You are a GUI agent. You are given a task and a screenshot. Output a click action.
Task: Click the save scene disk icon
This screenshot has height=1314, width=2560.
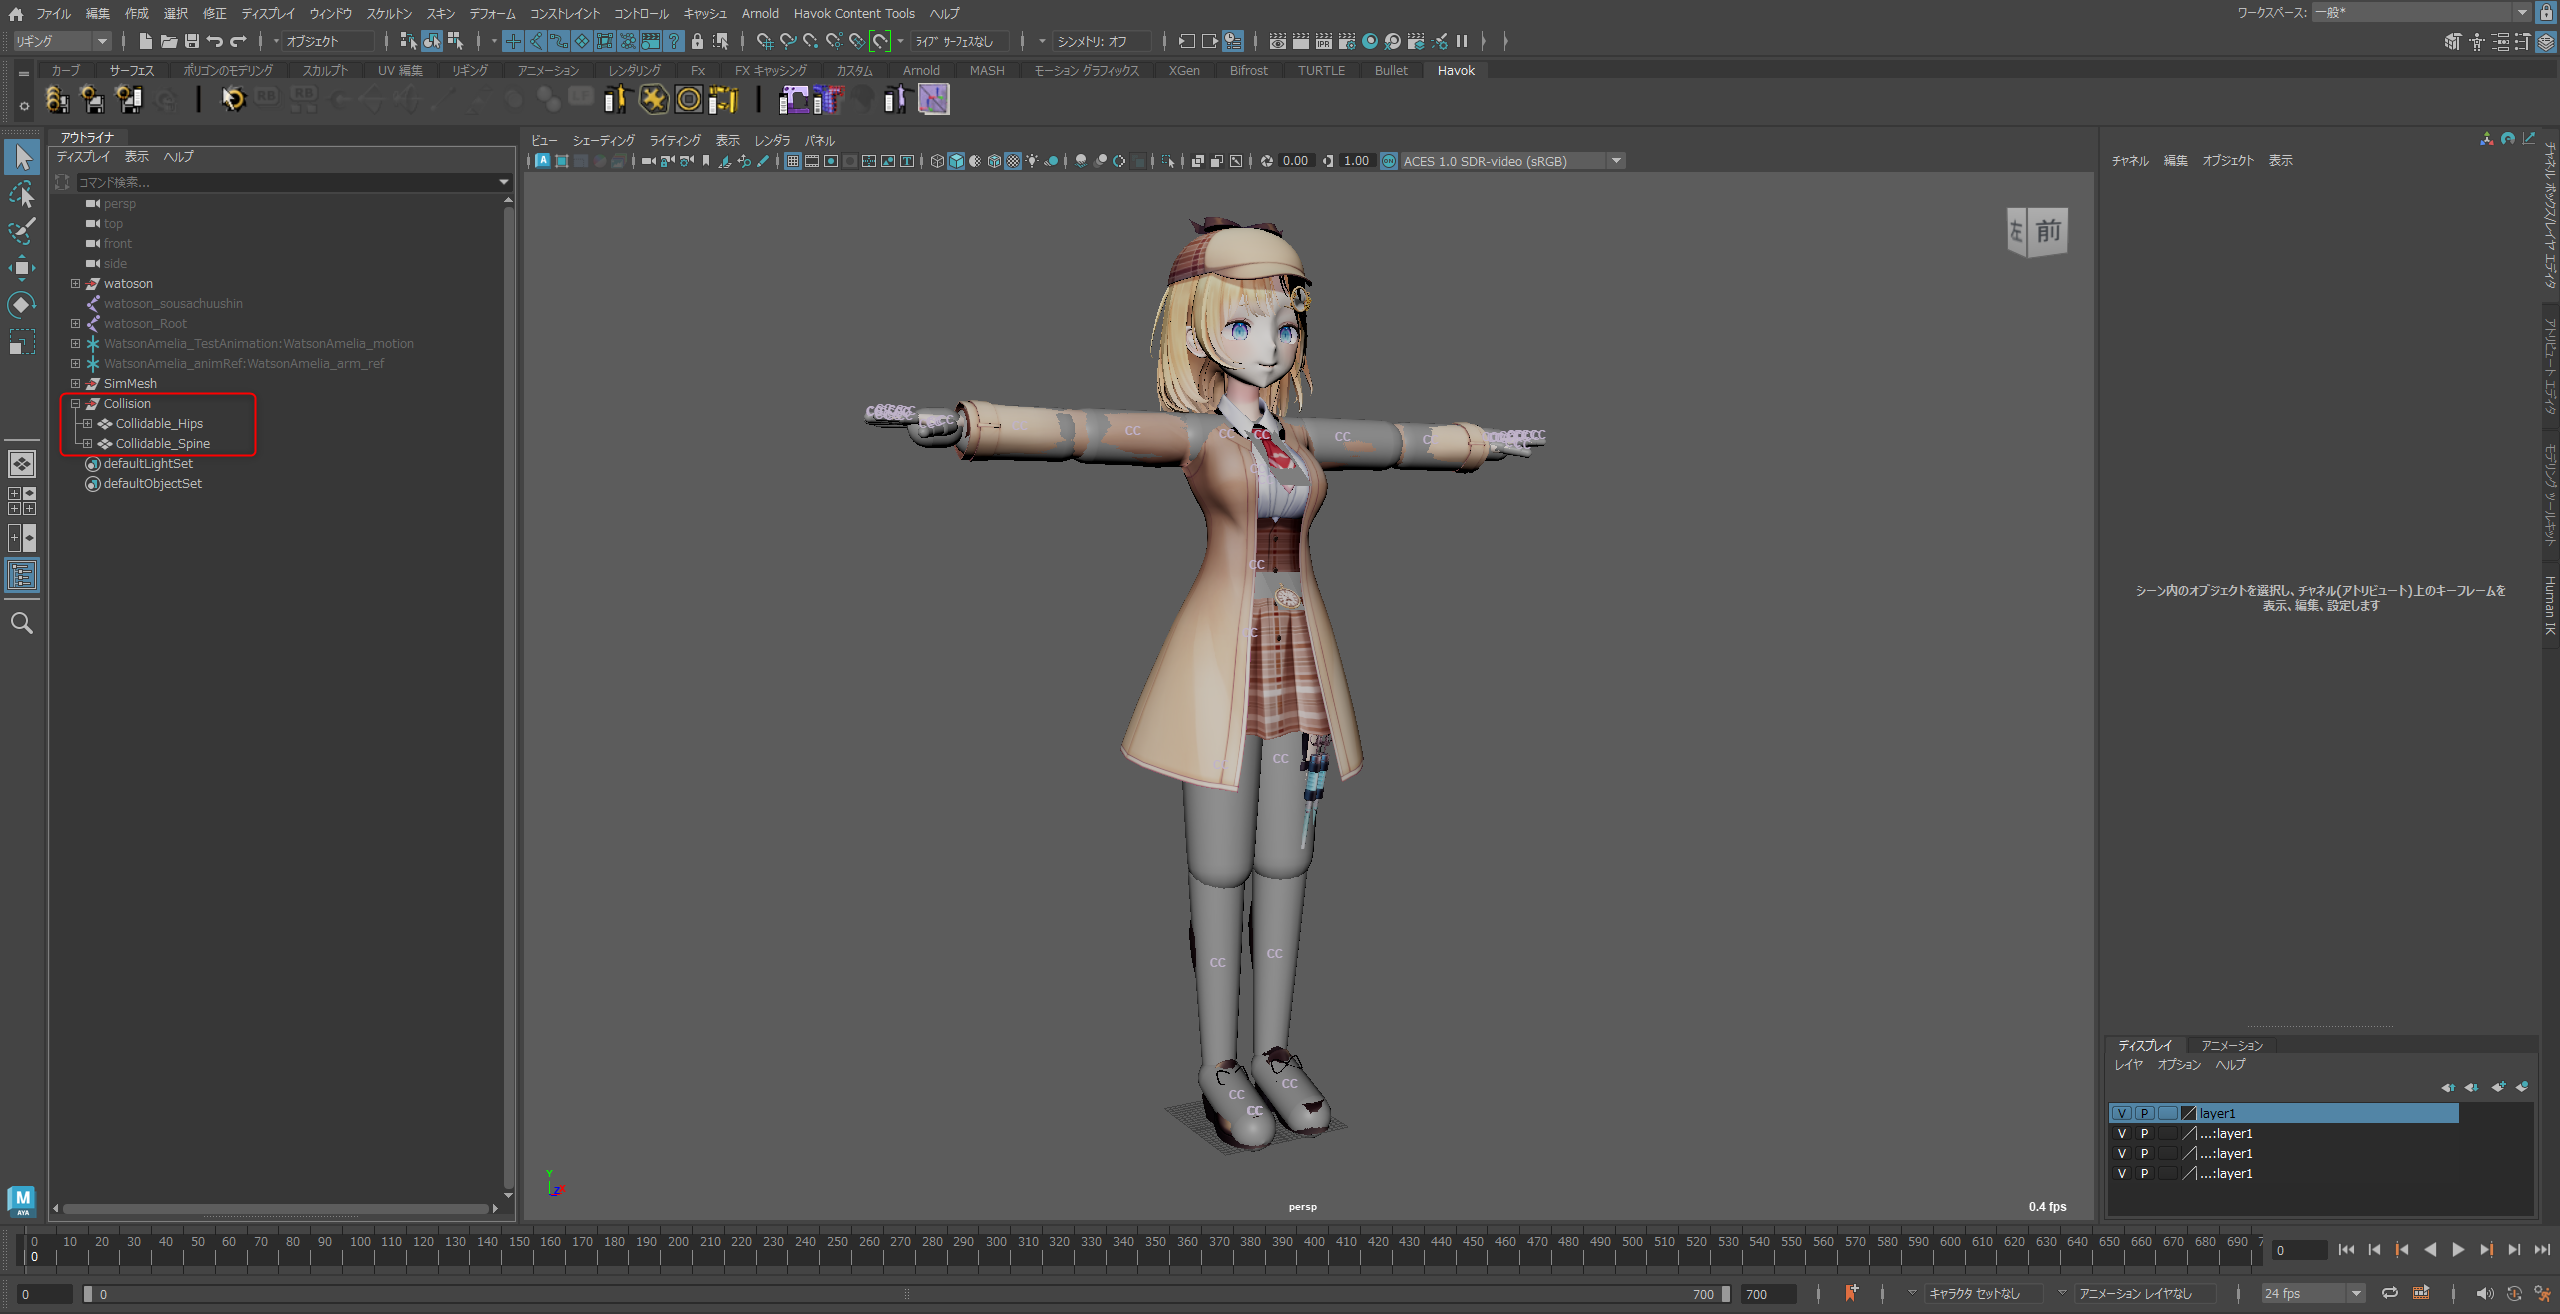[x=192, y=41]
